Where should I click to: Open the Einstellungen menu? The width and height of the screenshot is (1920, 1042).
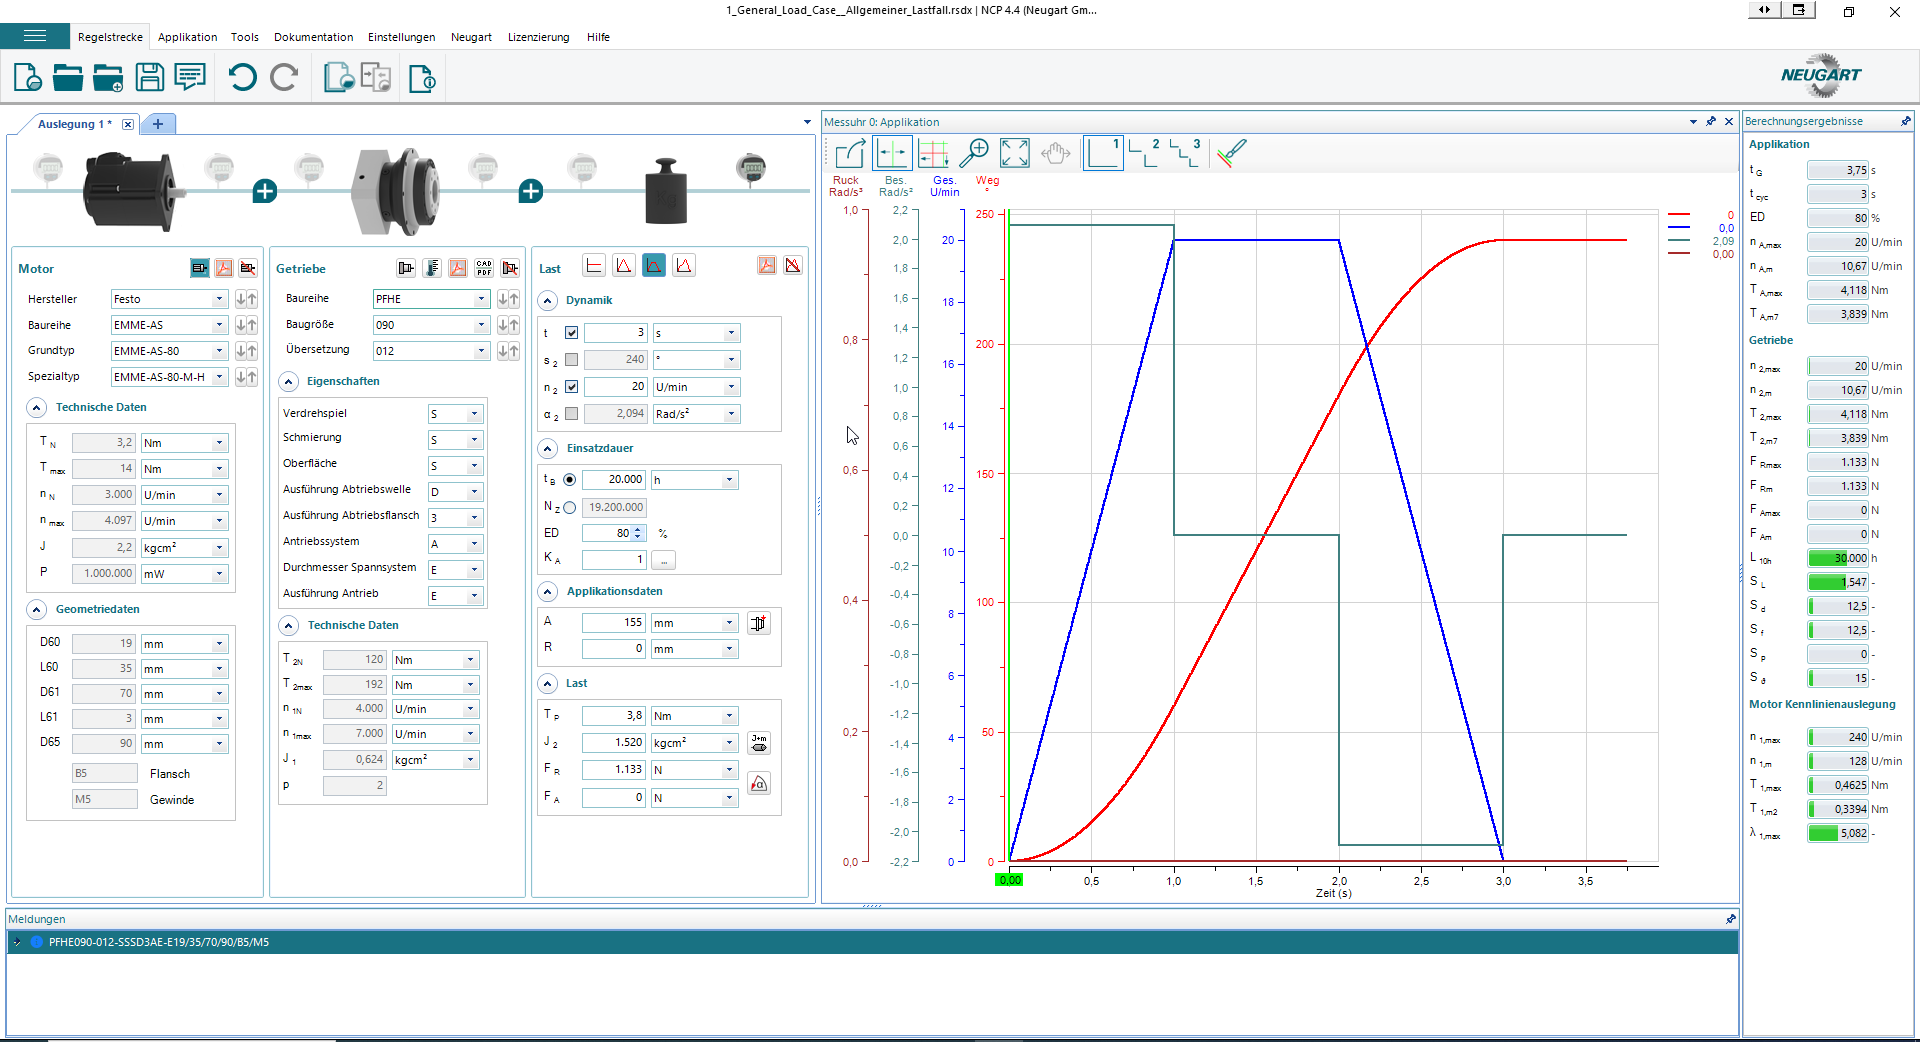pos(401,37)
